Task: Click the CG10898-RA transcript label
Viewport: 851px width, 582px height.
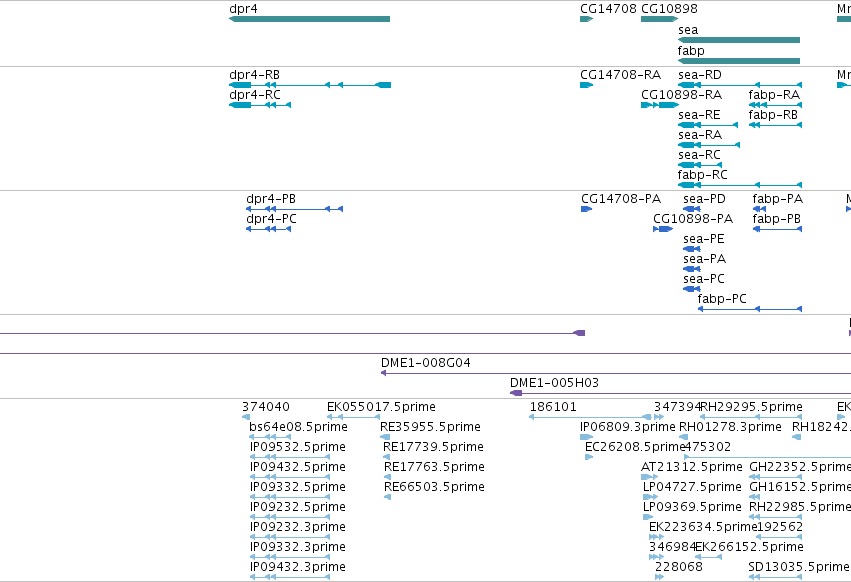Action: click(x=681, y=95)
